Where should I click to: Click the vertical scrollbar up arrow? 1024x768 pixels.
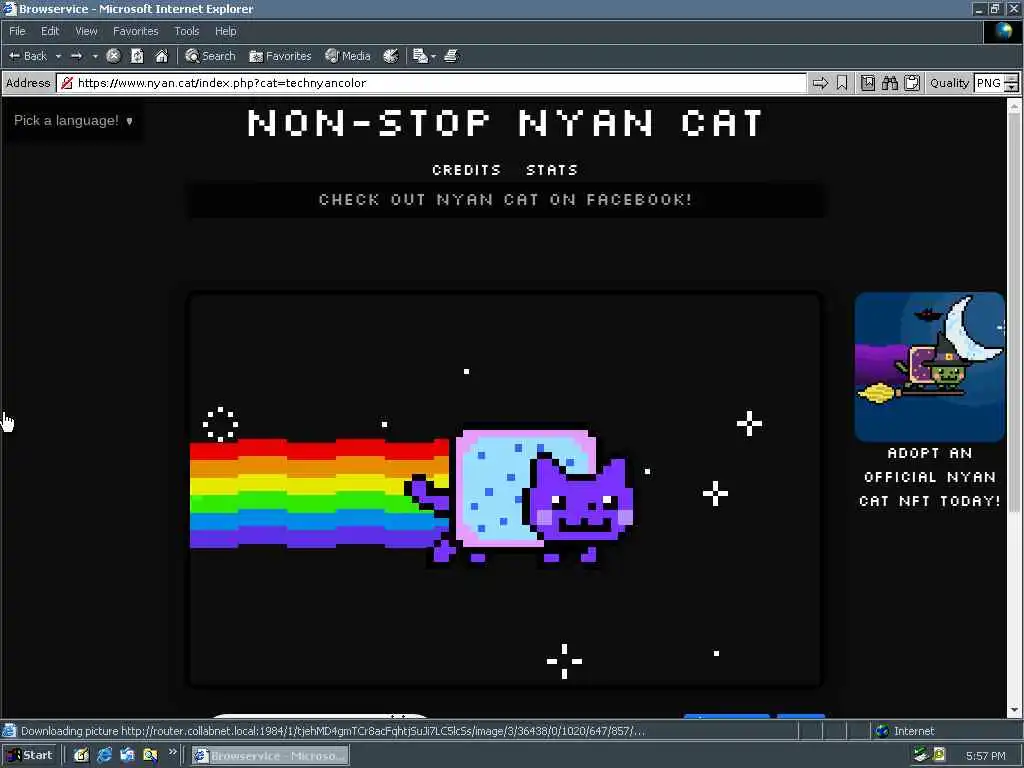[1014, 105]
